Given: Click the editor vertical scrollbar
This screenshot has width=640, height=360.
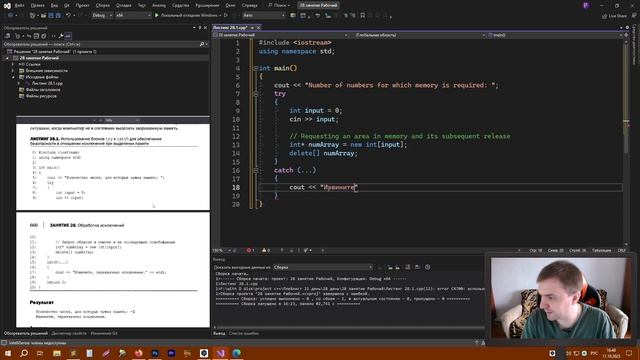Looking at the screenshot, I should click(x=626, y=137).
